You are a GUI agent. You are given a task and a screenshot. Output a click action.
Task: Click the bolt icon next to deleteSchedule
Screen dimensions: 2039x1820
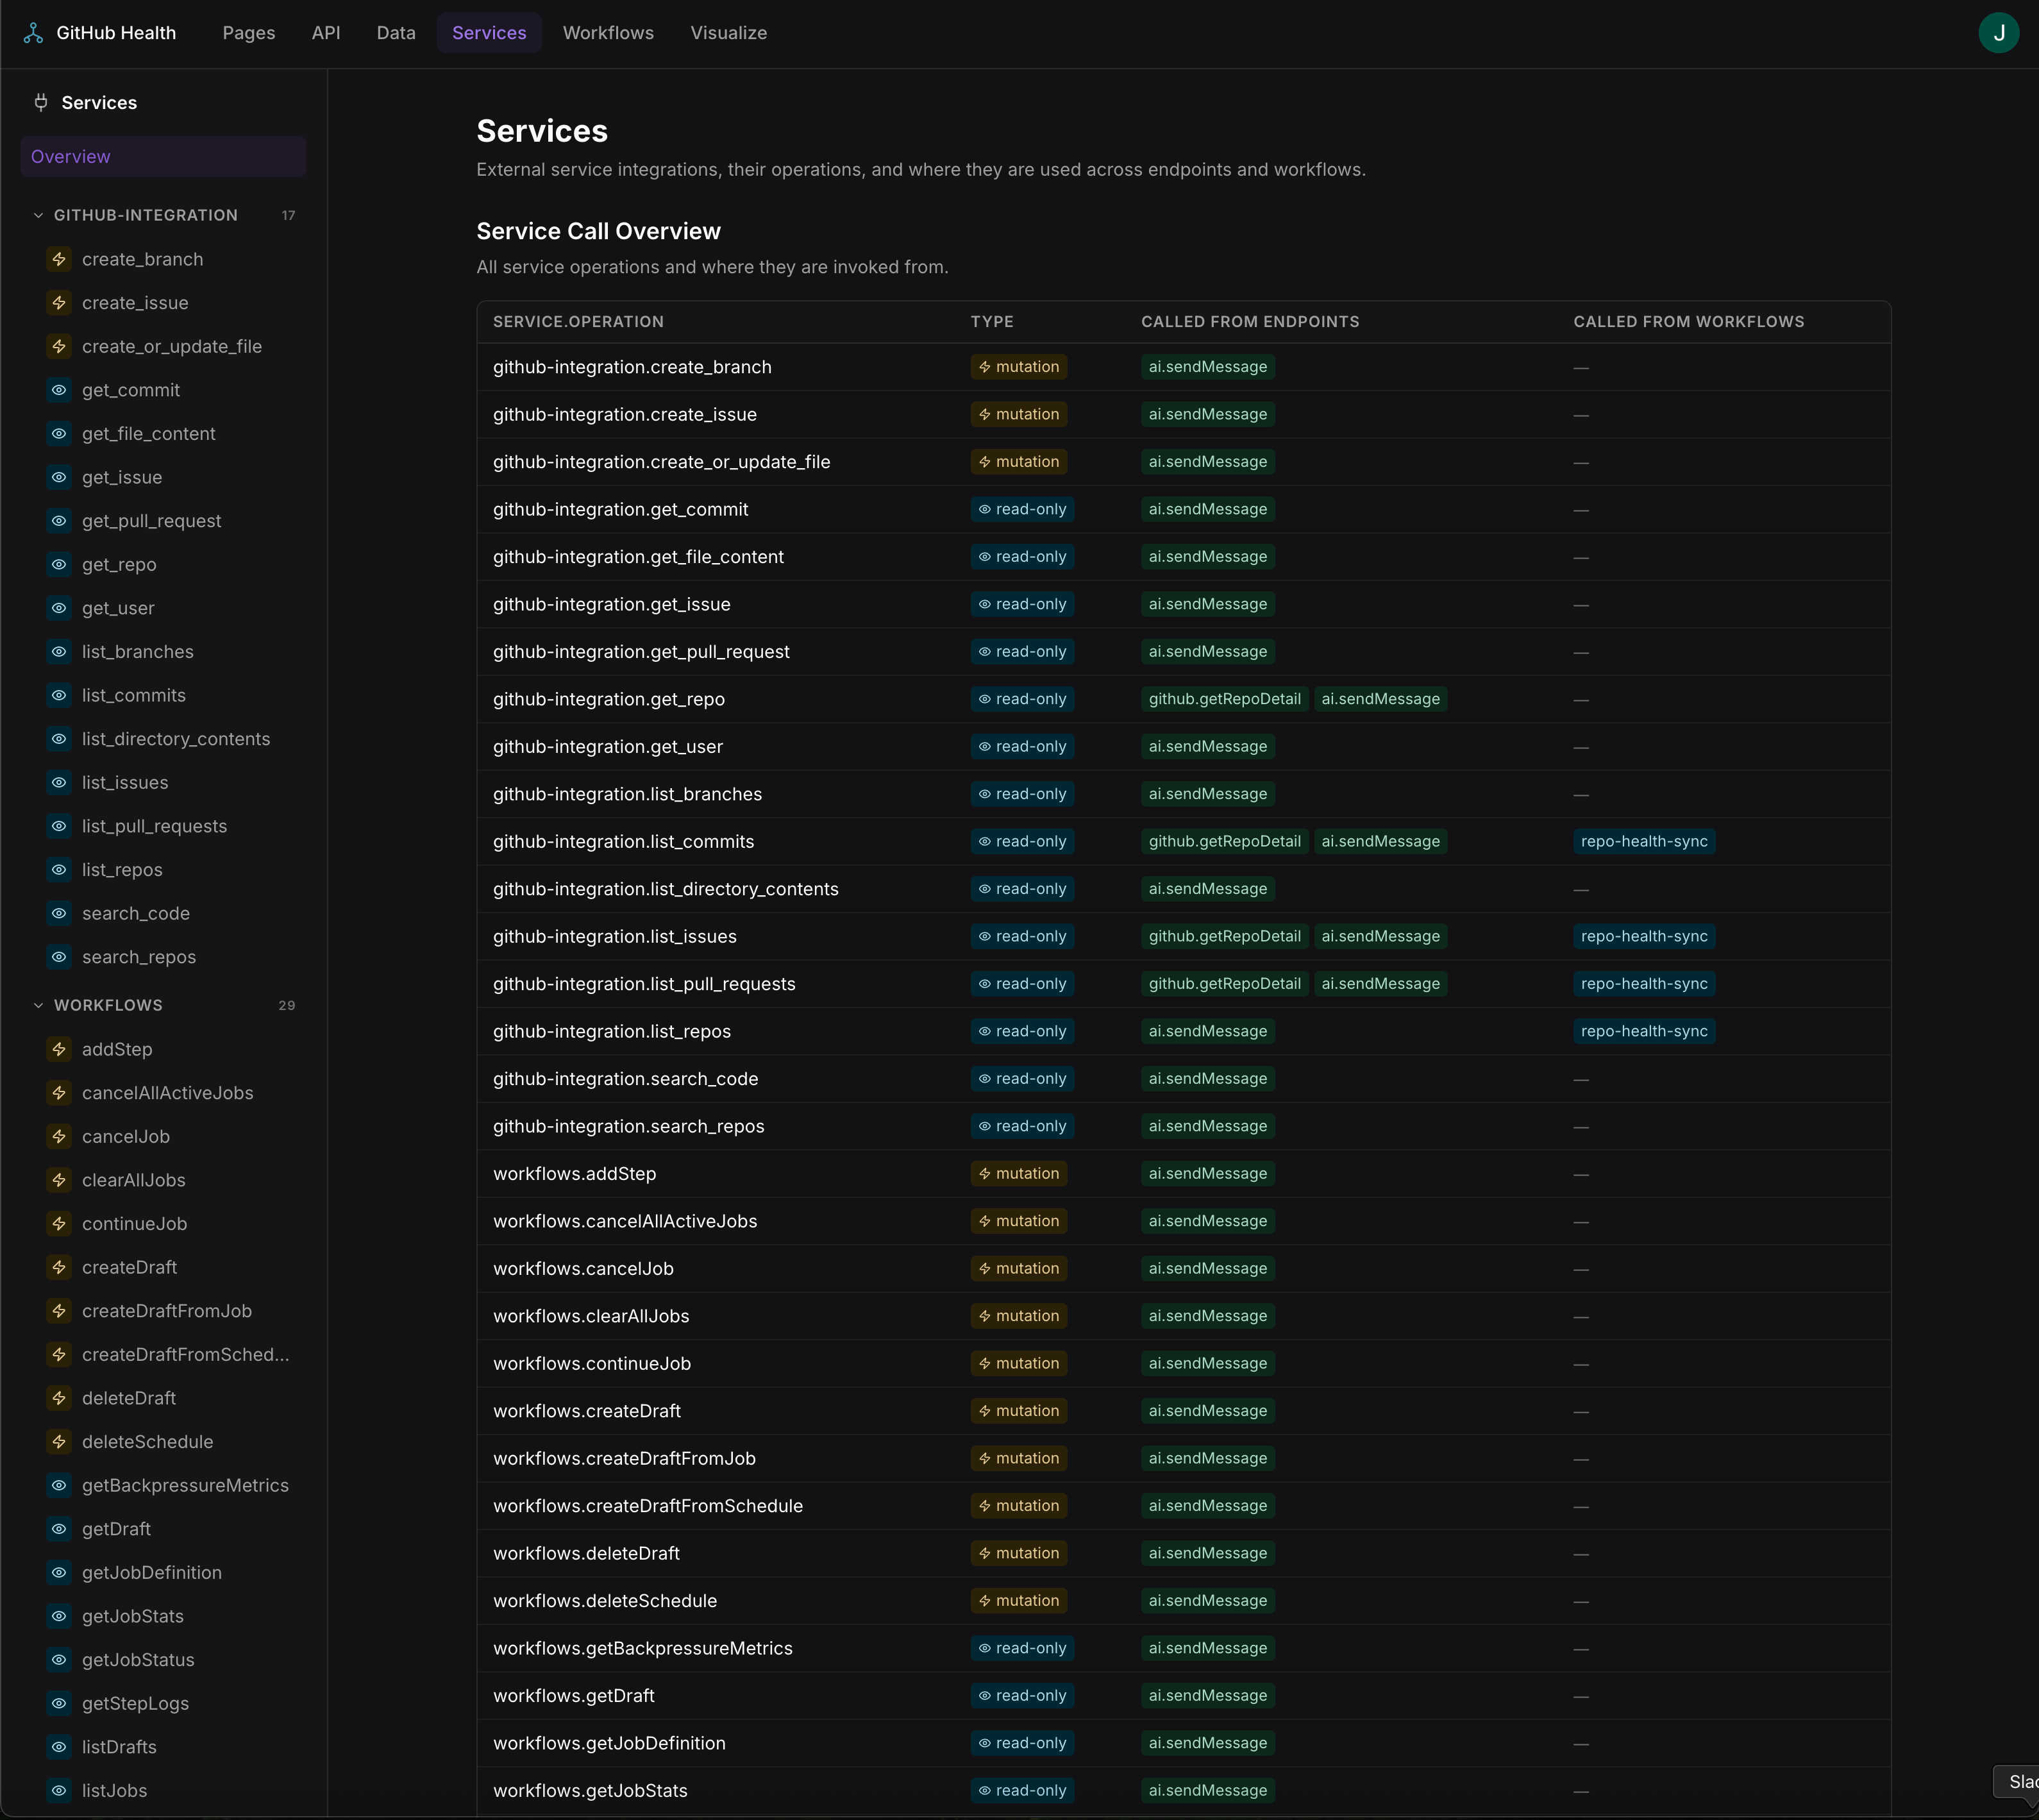click(59, 1442)
